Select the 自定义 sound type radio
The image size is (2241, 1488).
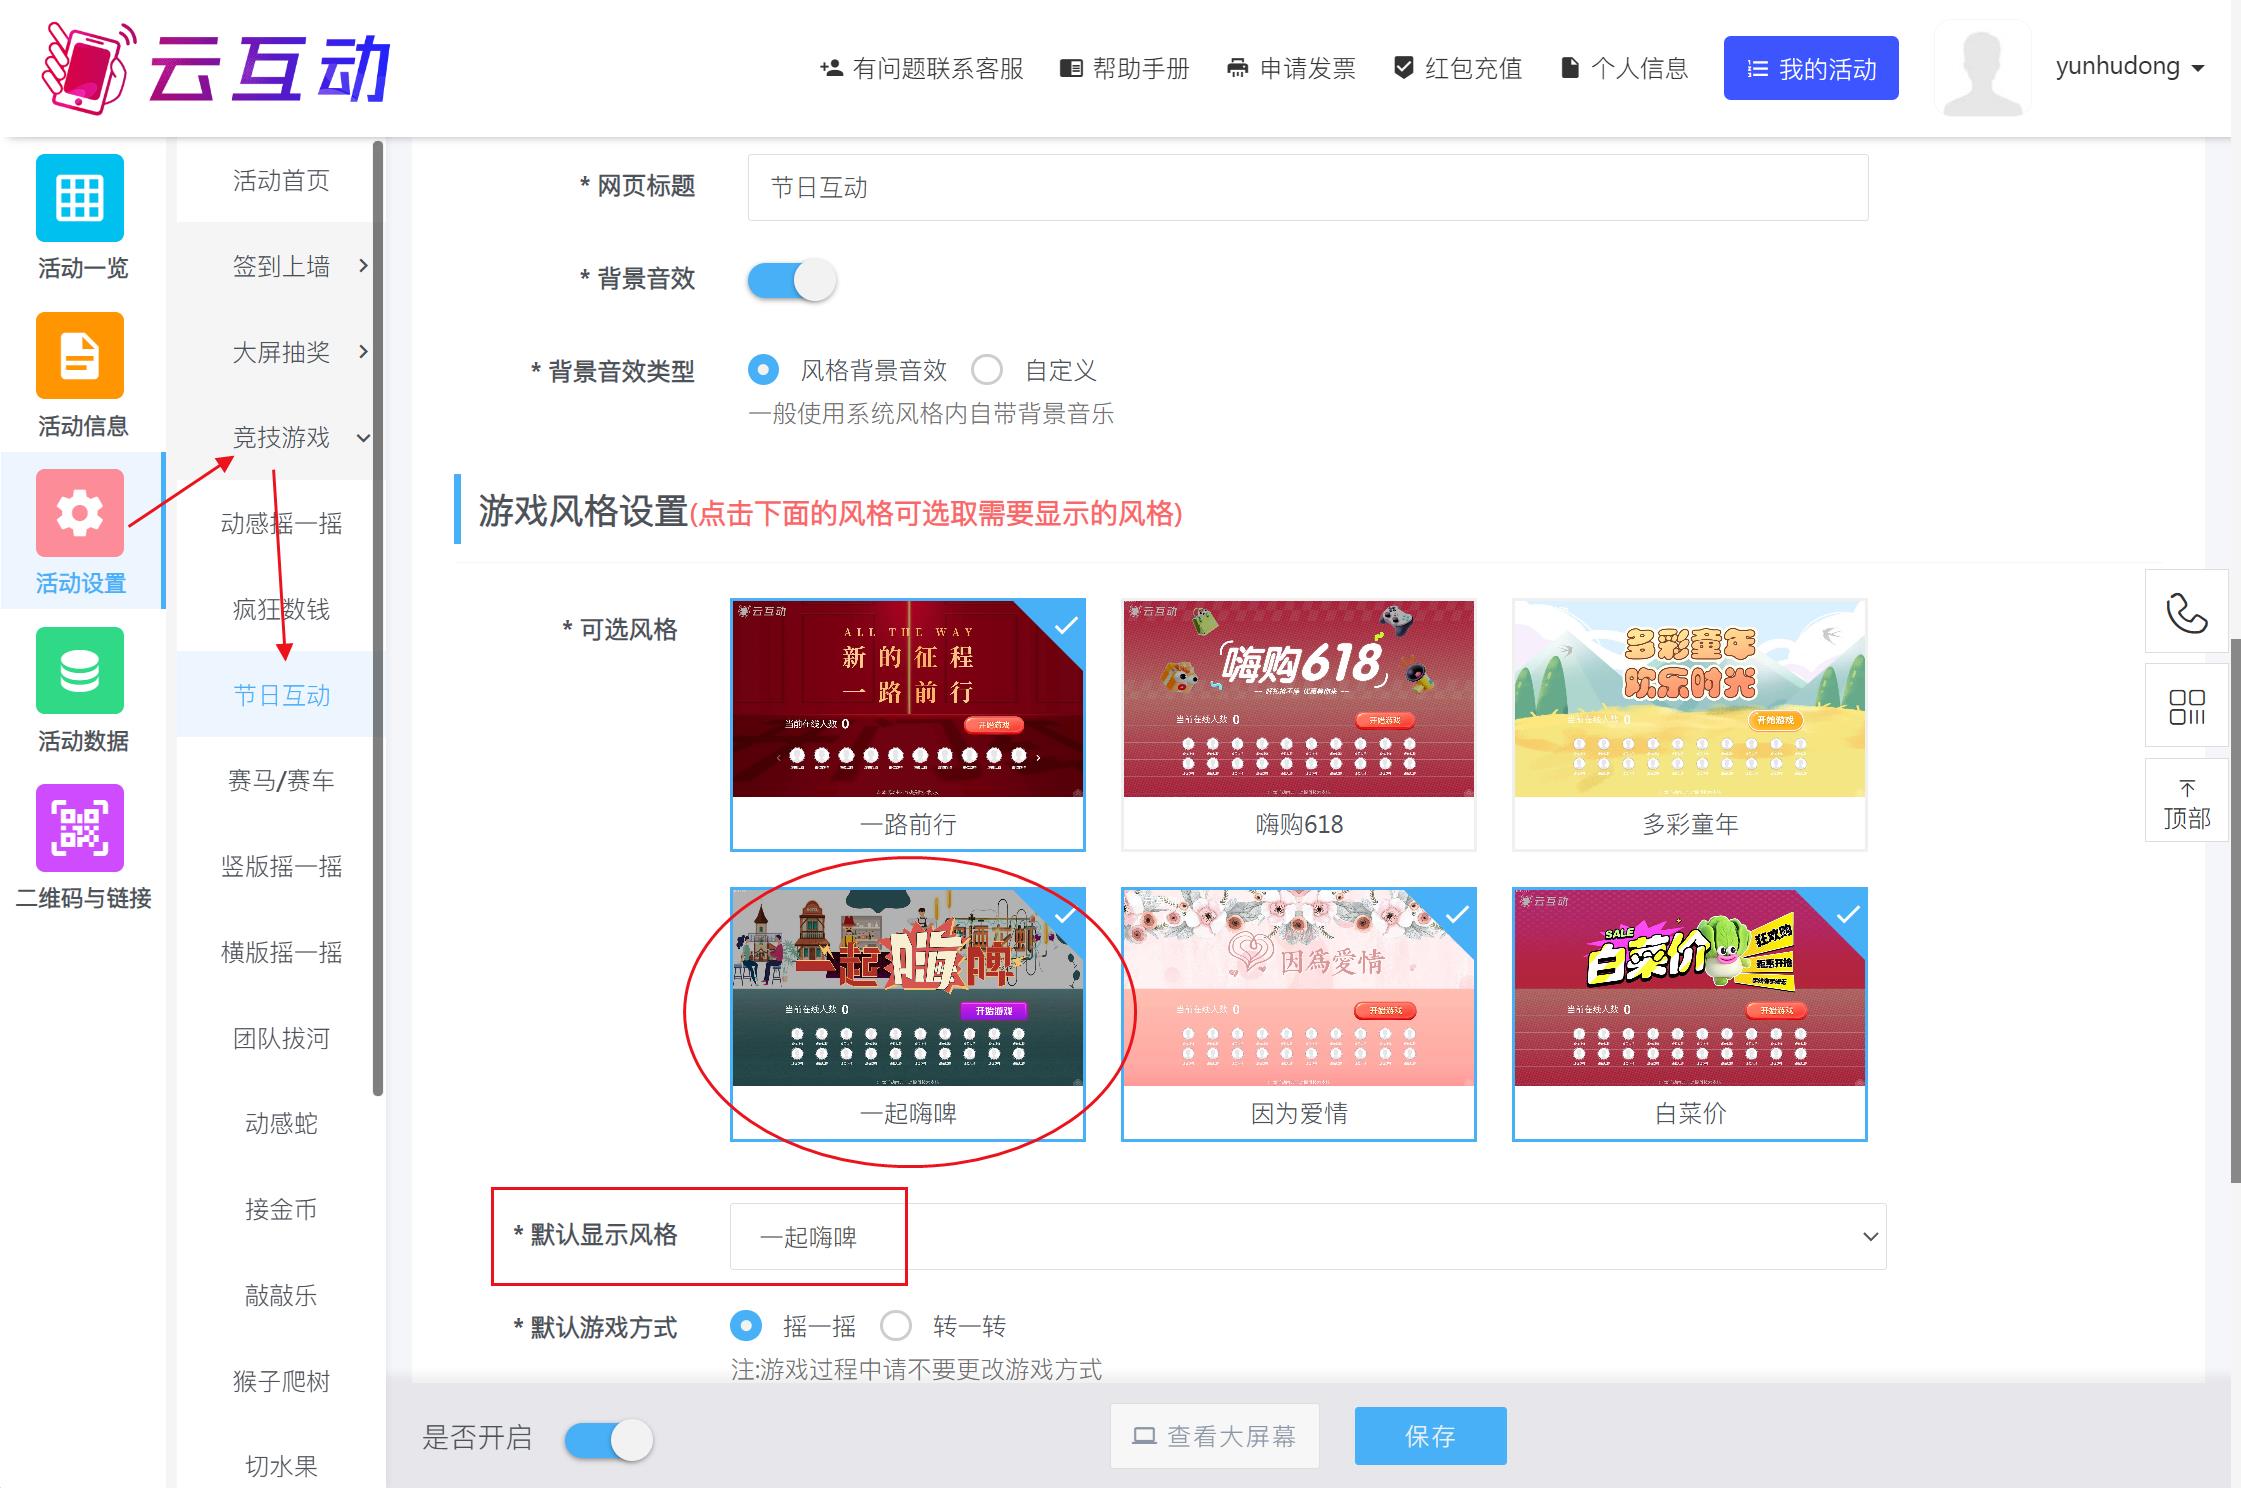[x=987, y=371]
